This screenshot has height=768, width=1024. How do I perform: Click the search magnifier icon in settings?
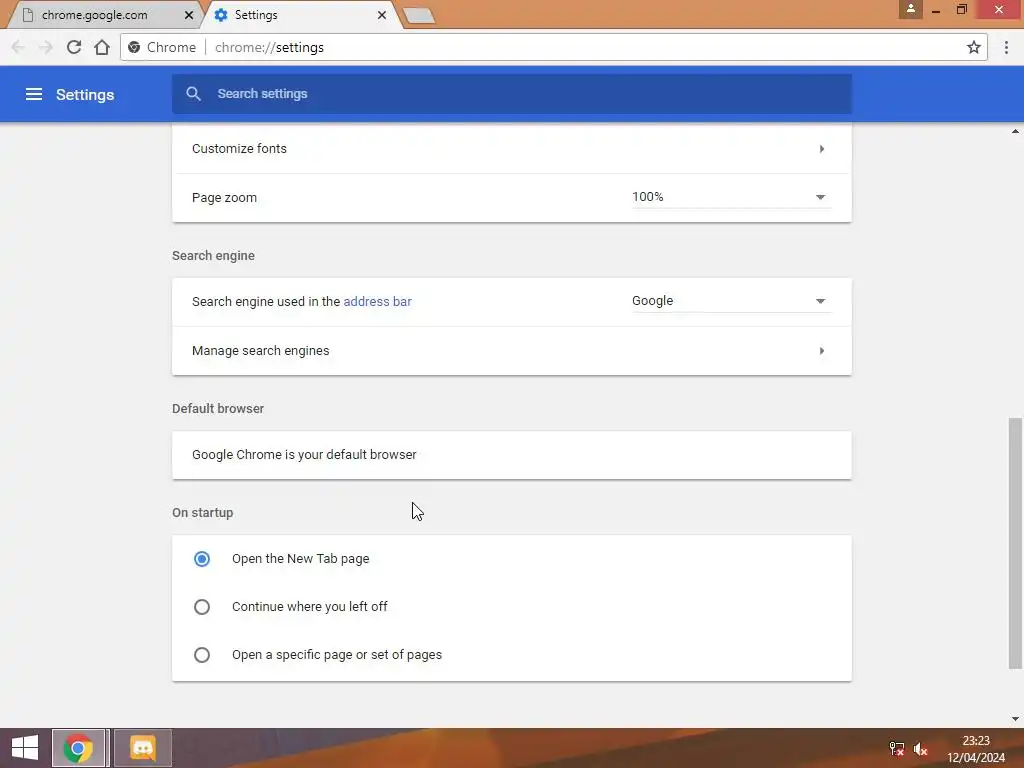(x=193, y=94)
